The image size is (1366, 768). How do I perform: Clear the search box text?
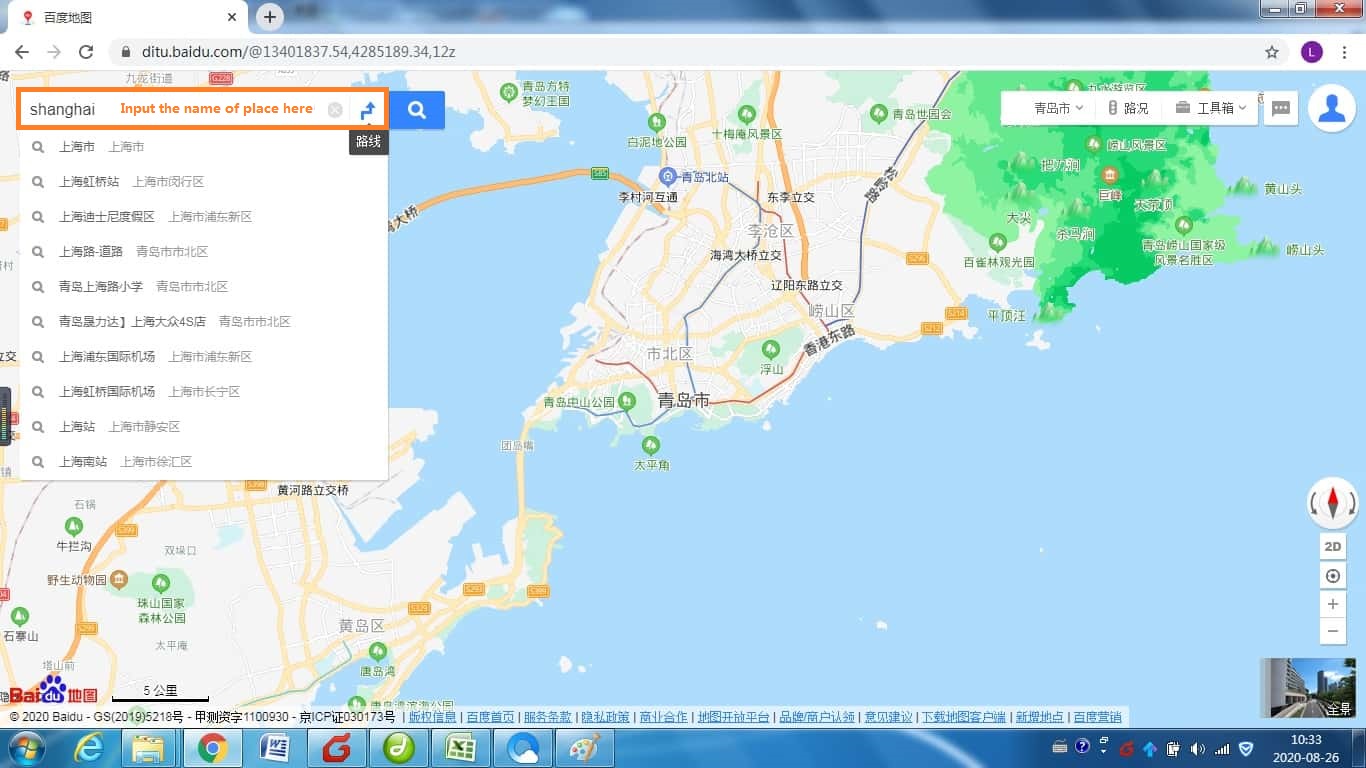point(335,110)
